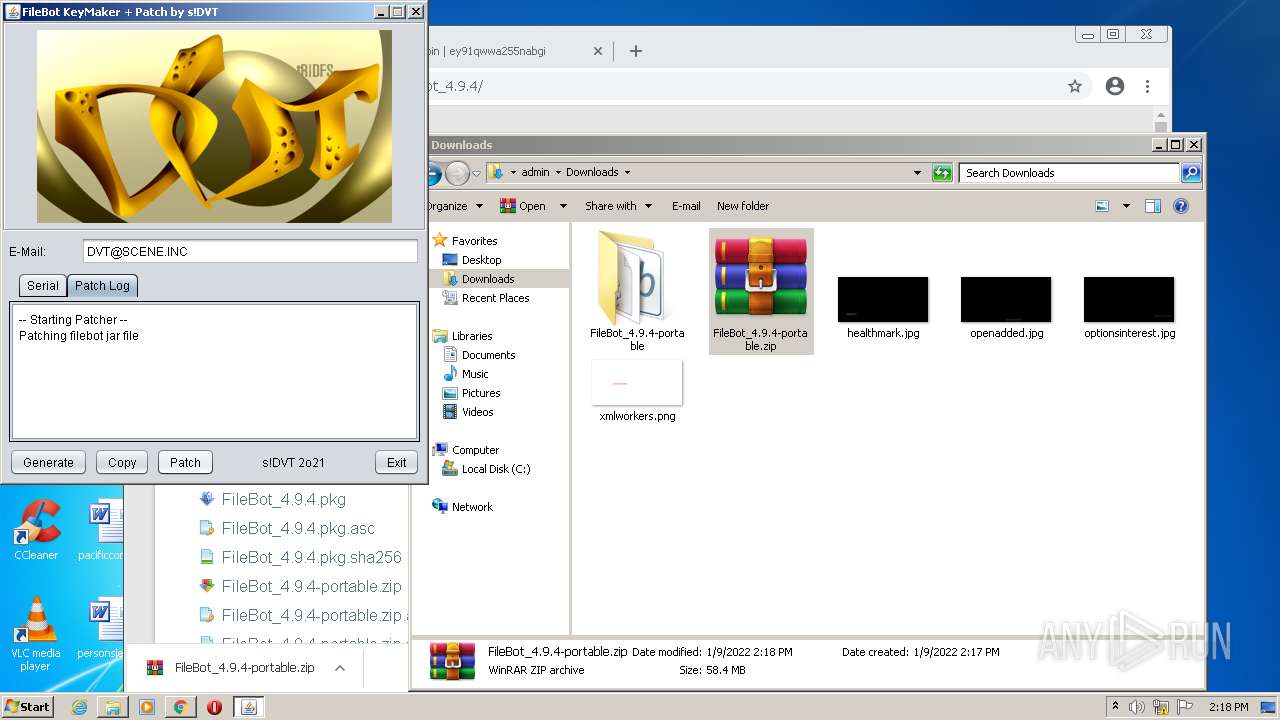Select the Patch Log tab
Viewport: 1280px width, 720px height.
pos(102,285)
